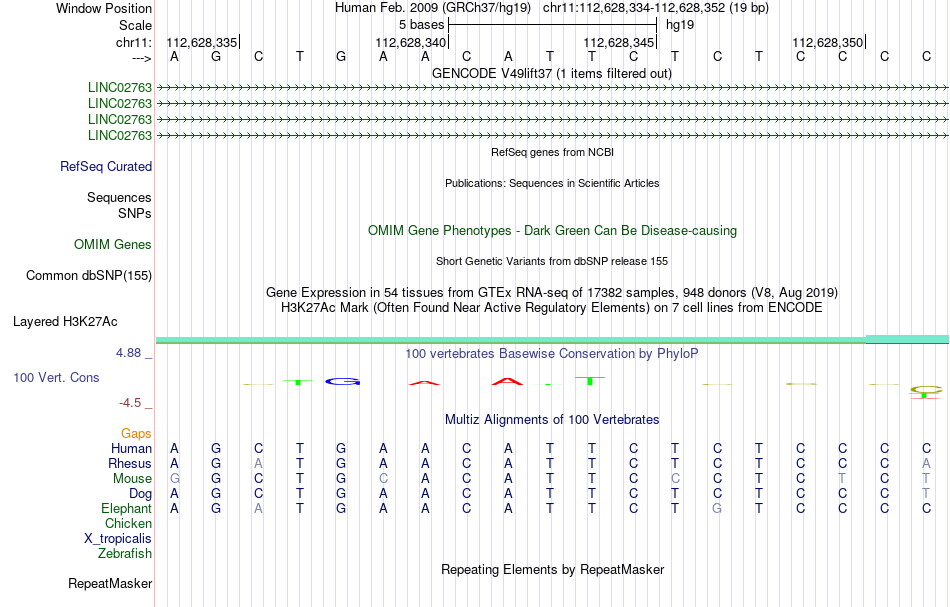The image size is (950, 607).
Task: Click the chr11: ruler label
Action: click(x=133, y=42)
